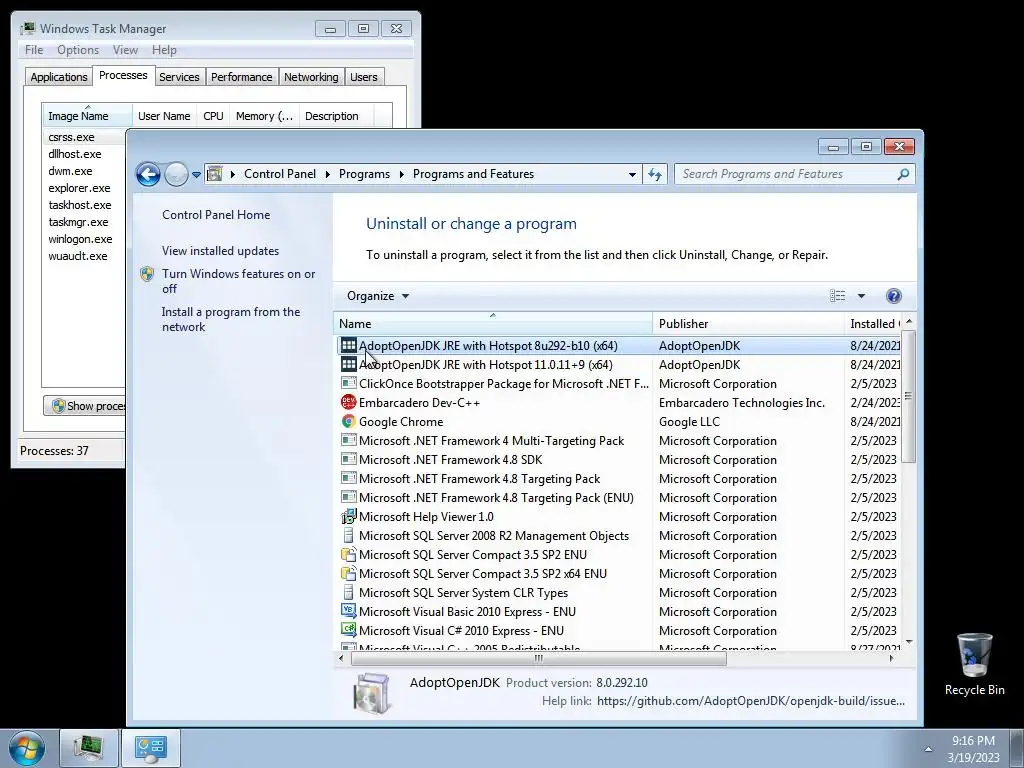
Task: Click the Control Panel icon in address bar
Action: (214, 174)
